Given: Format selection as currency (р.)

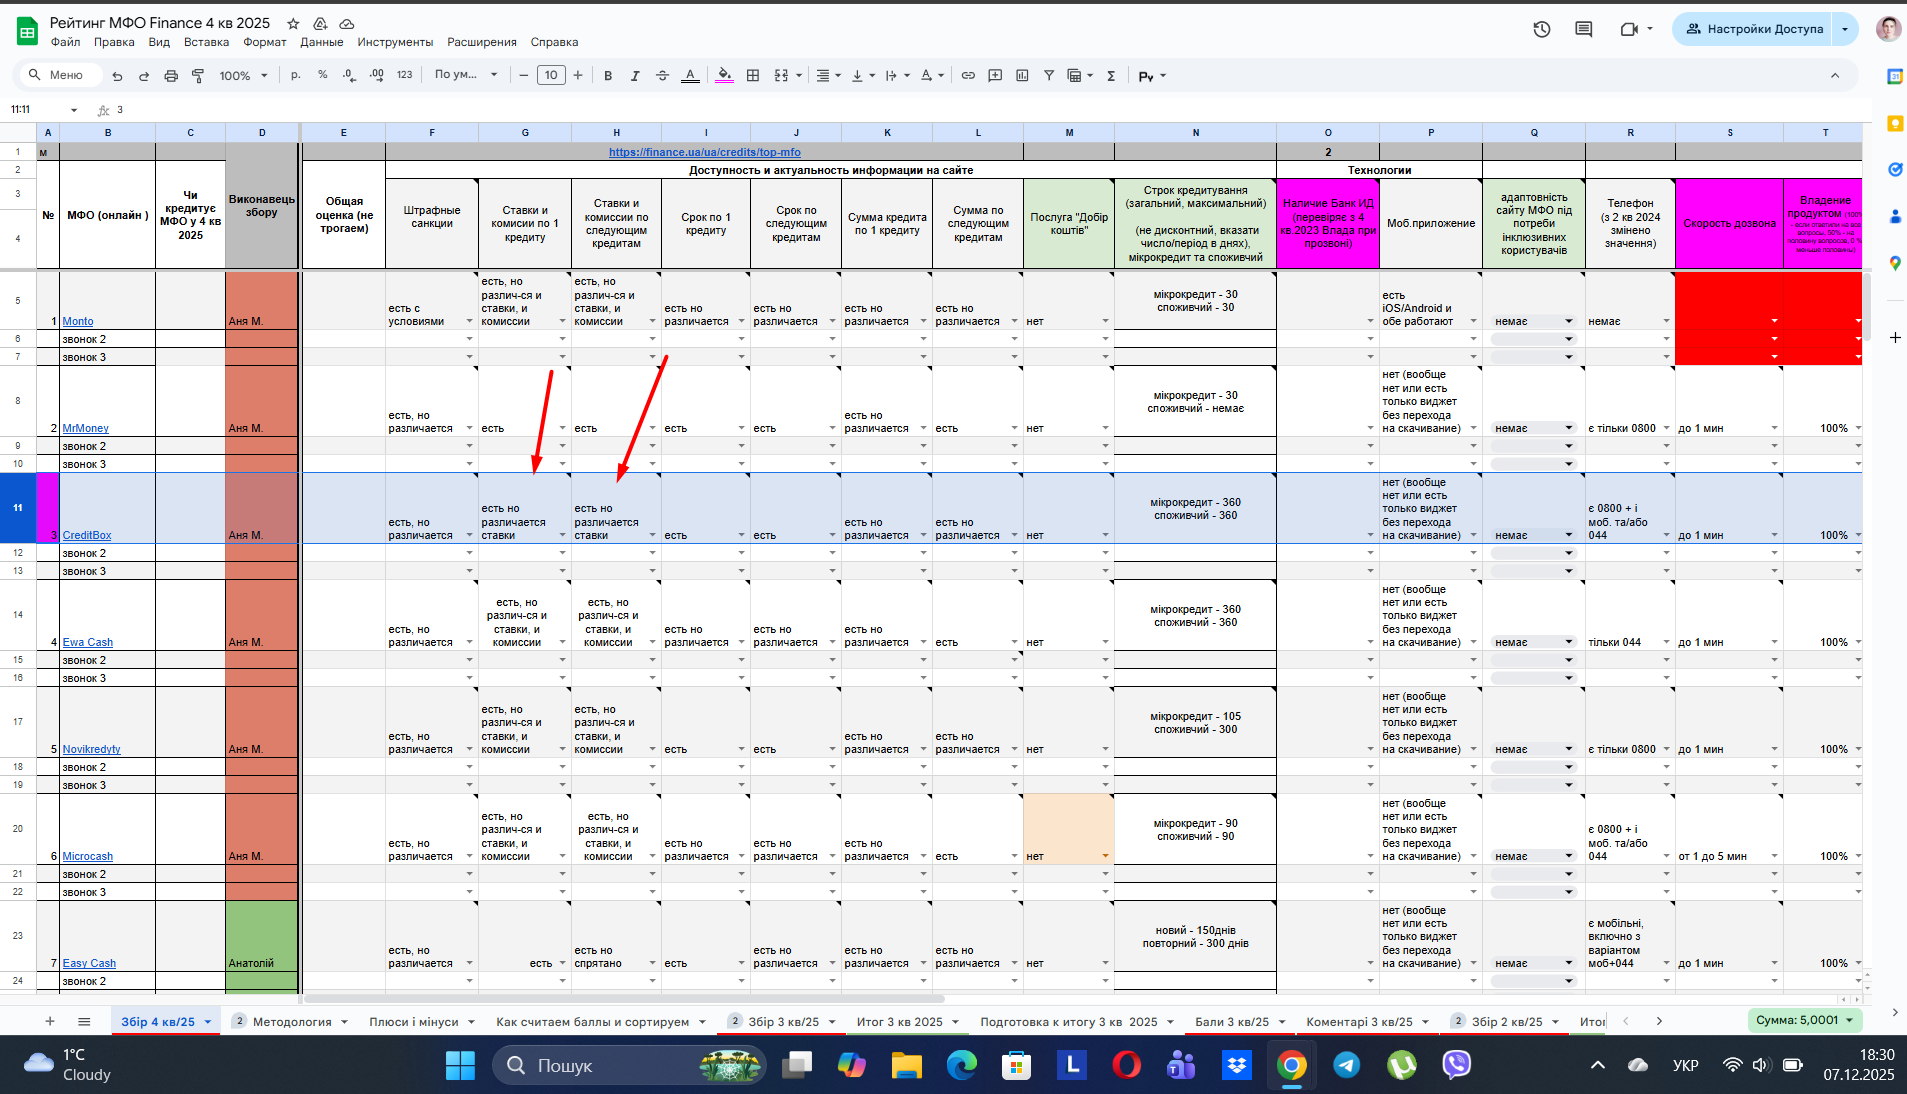Looking at the screenshot, I should 296,75.
